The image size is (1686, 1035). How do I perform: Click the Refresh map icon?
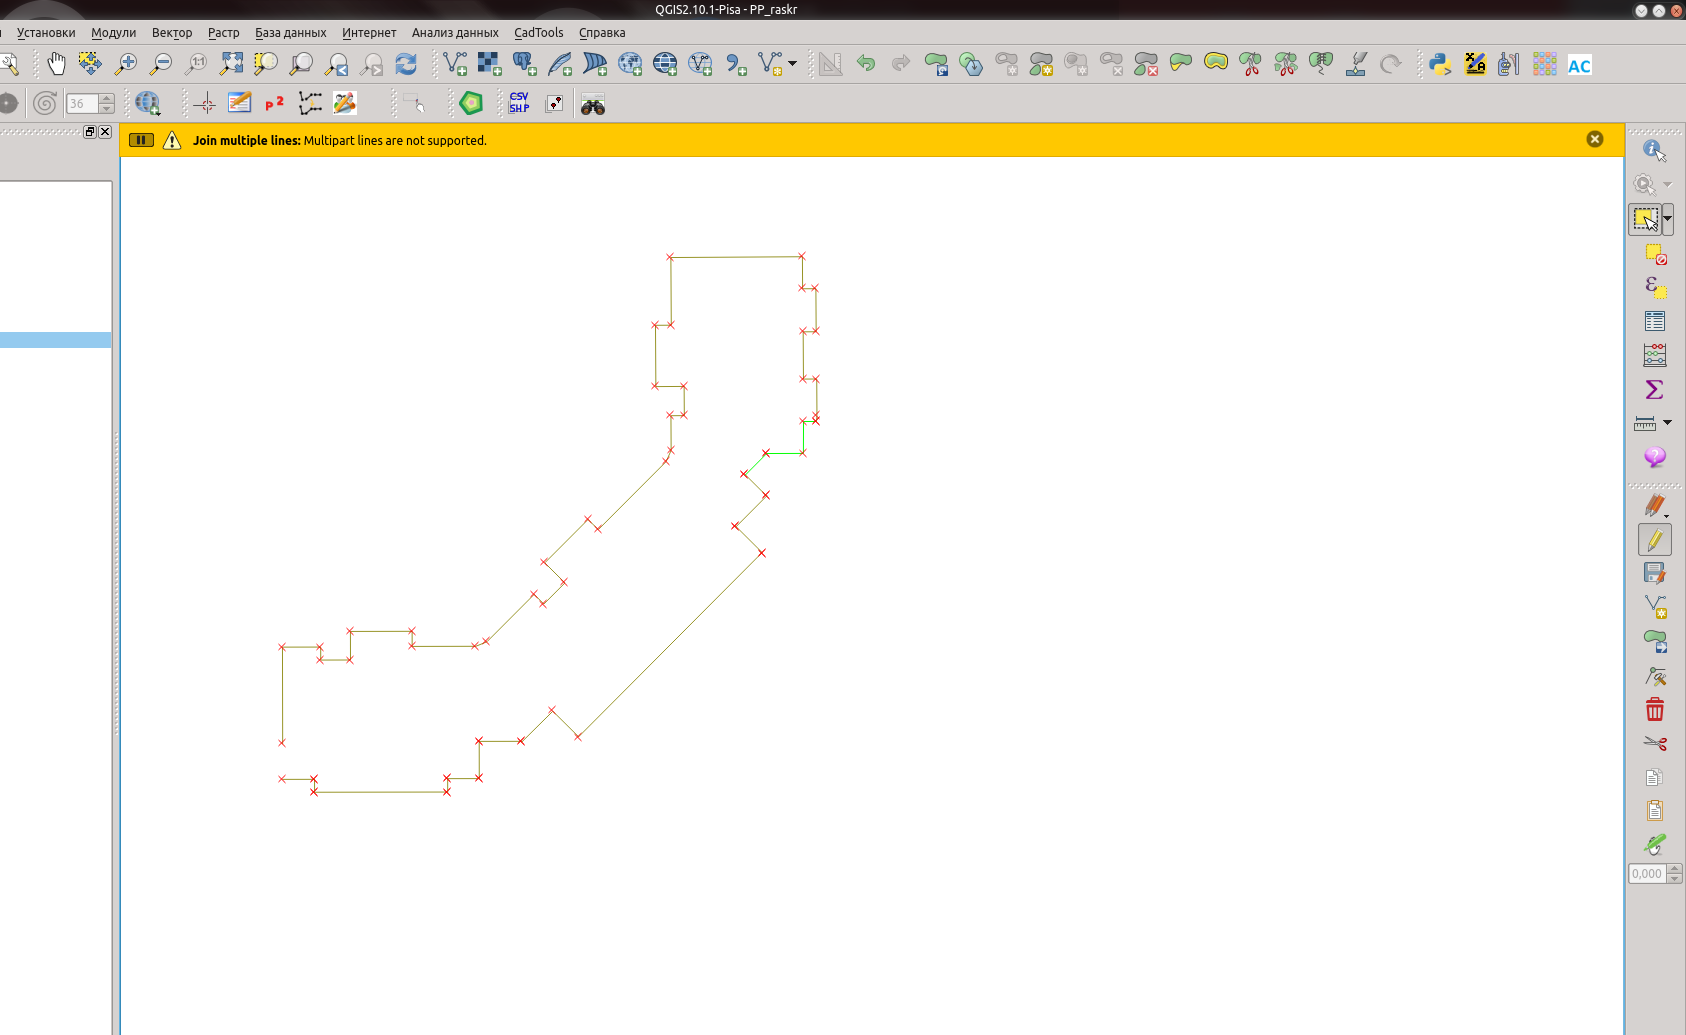coord(406,65)
